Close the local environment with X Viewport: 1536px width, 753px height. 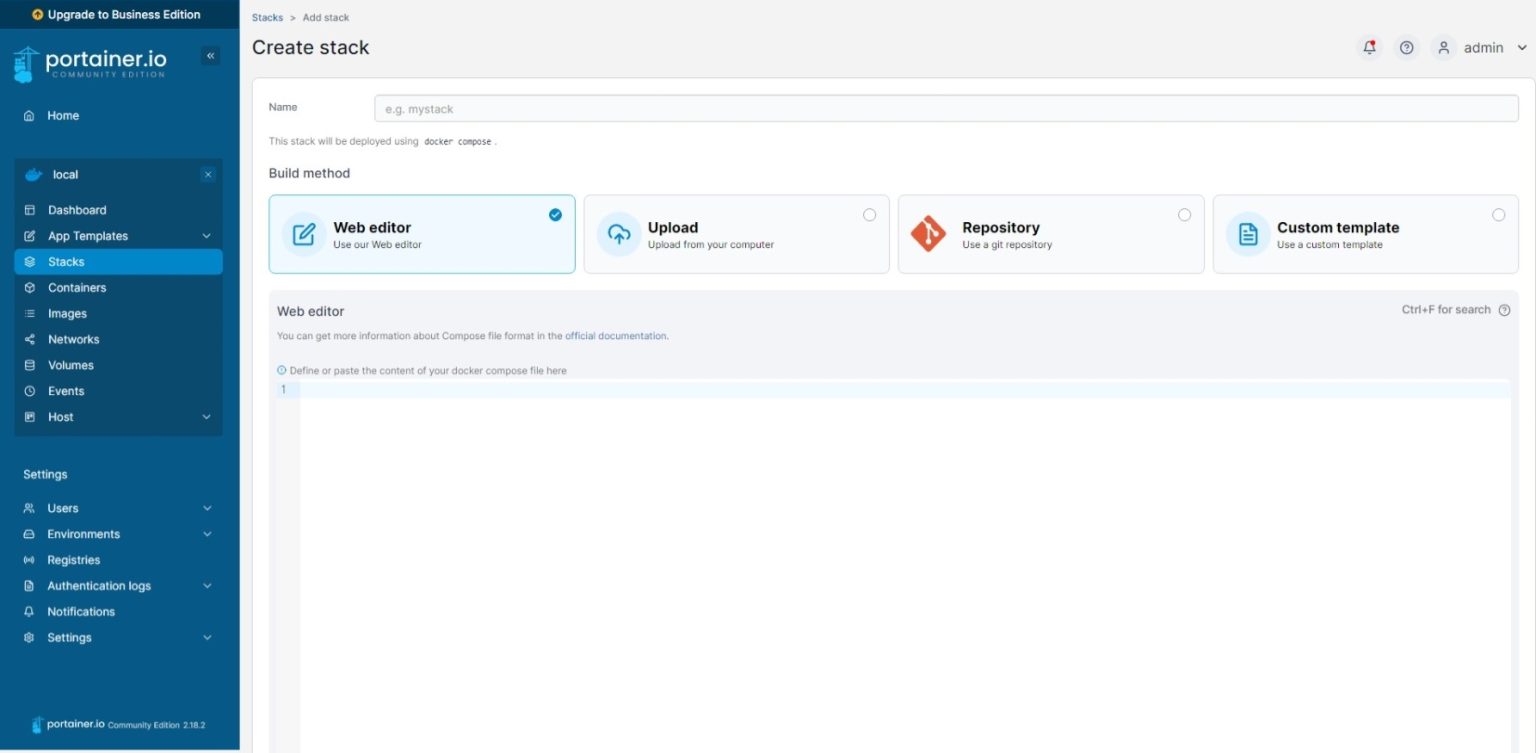coord(208,175)
